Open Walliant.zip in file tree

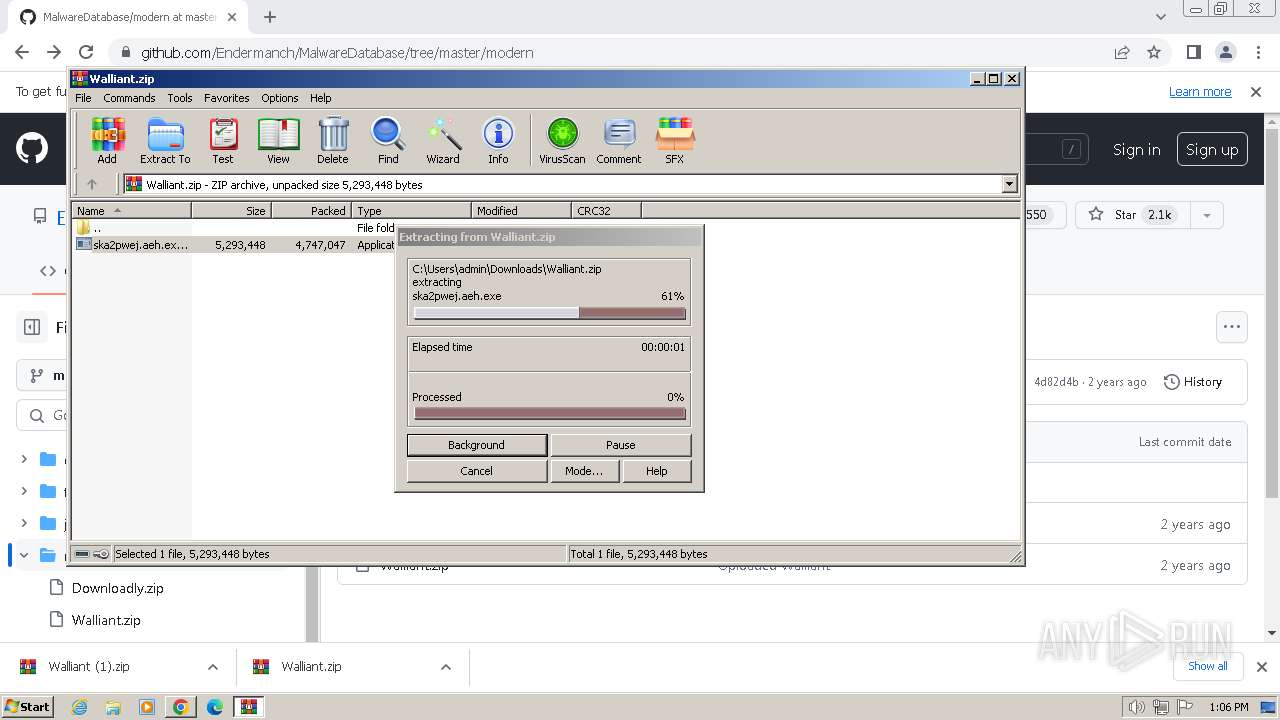tap(106, 620)
